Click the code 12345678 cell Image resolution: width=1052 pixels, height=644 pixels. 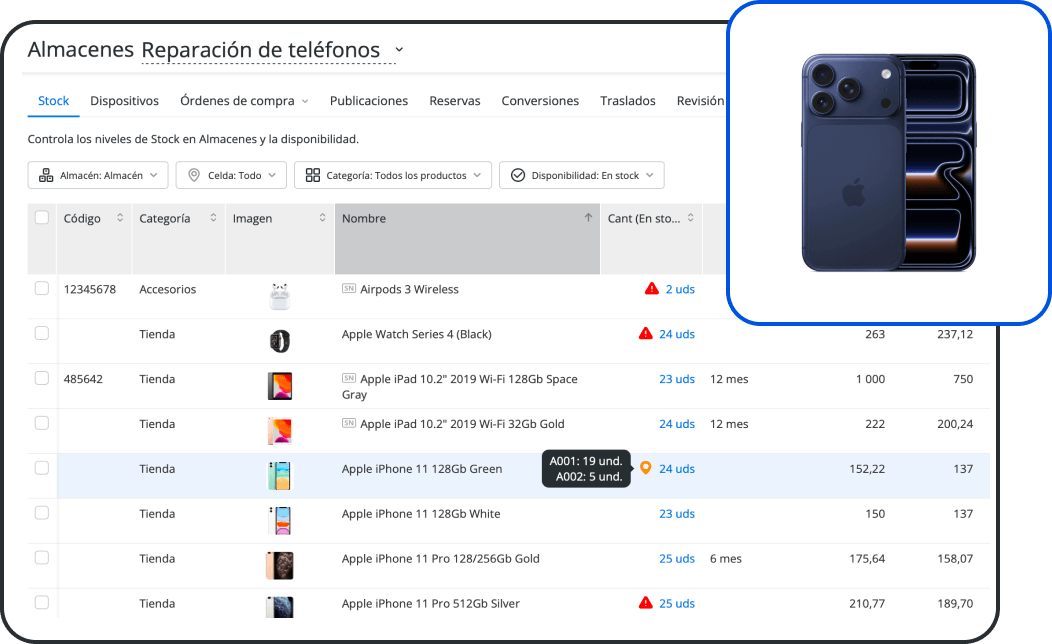(x=90, y=289)
